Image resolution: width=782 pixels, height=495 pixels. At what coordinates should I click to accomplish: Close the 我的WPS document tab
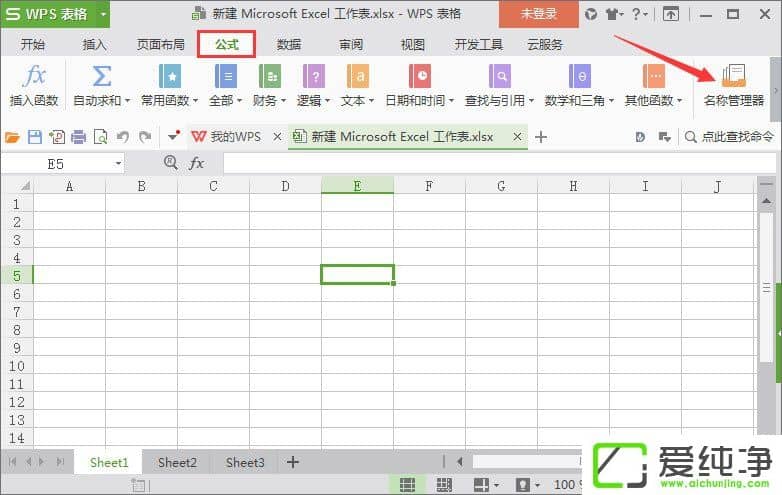click(x=277, y=137)
